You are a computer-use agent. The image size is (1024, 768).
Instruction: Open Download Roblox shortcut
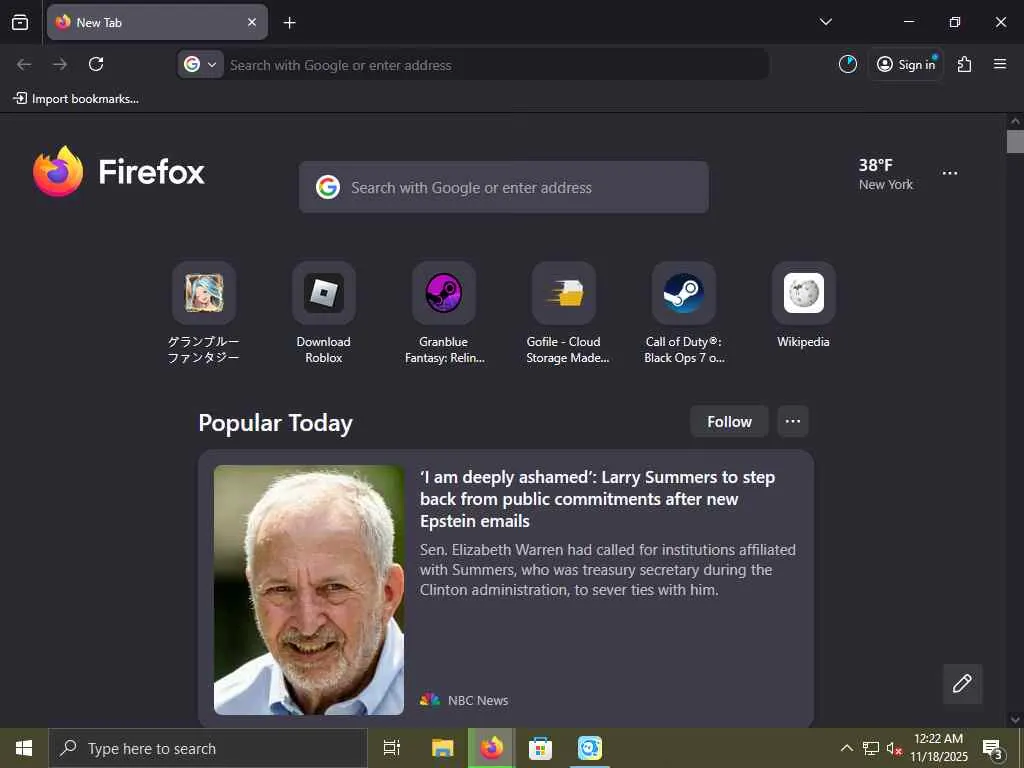tap(324, 313)
